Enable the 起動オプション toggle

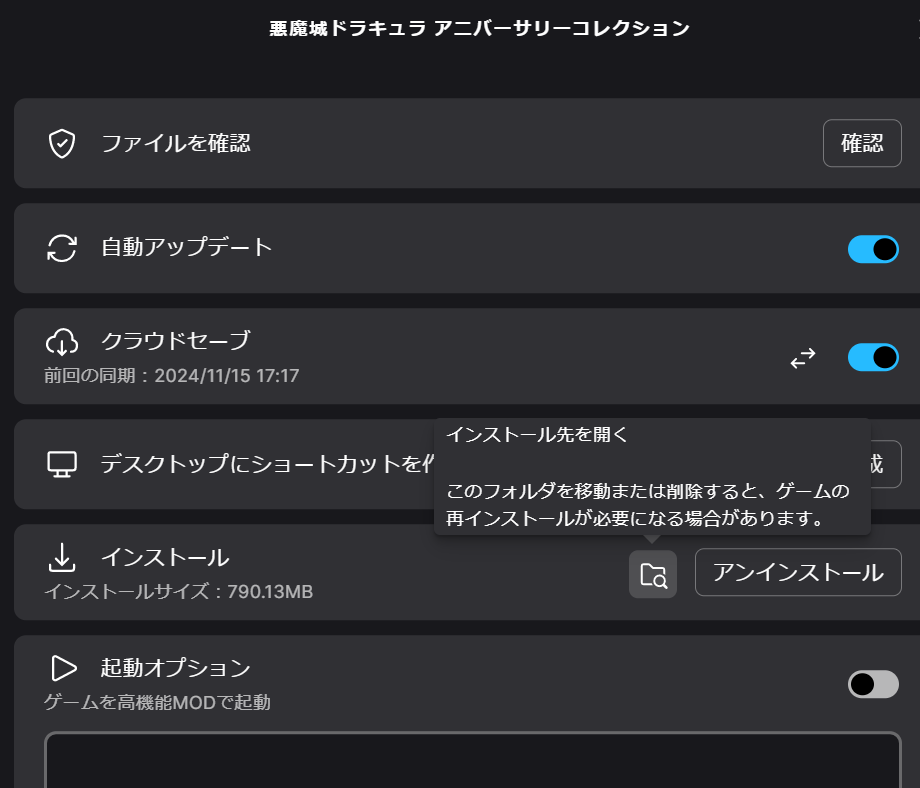coord(873,684)
